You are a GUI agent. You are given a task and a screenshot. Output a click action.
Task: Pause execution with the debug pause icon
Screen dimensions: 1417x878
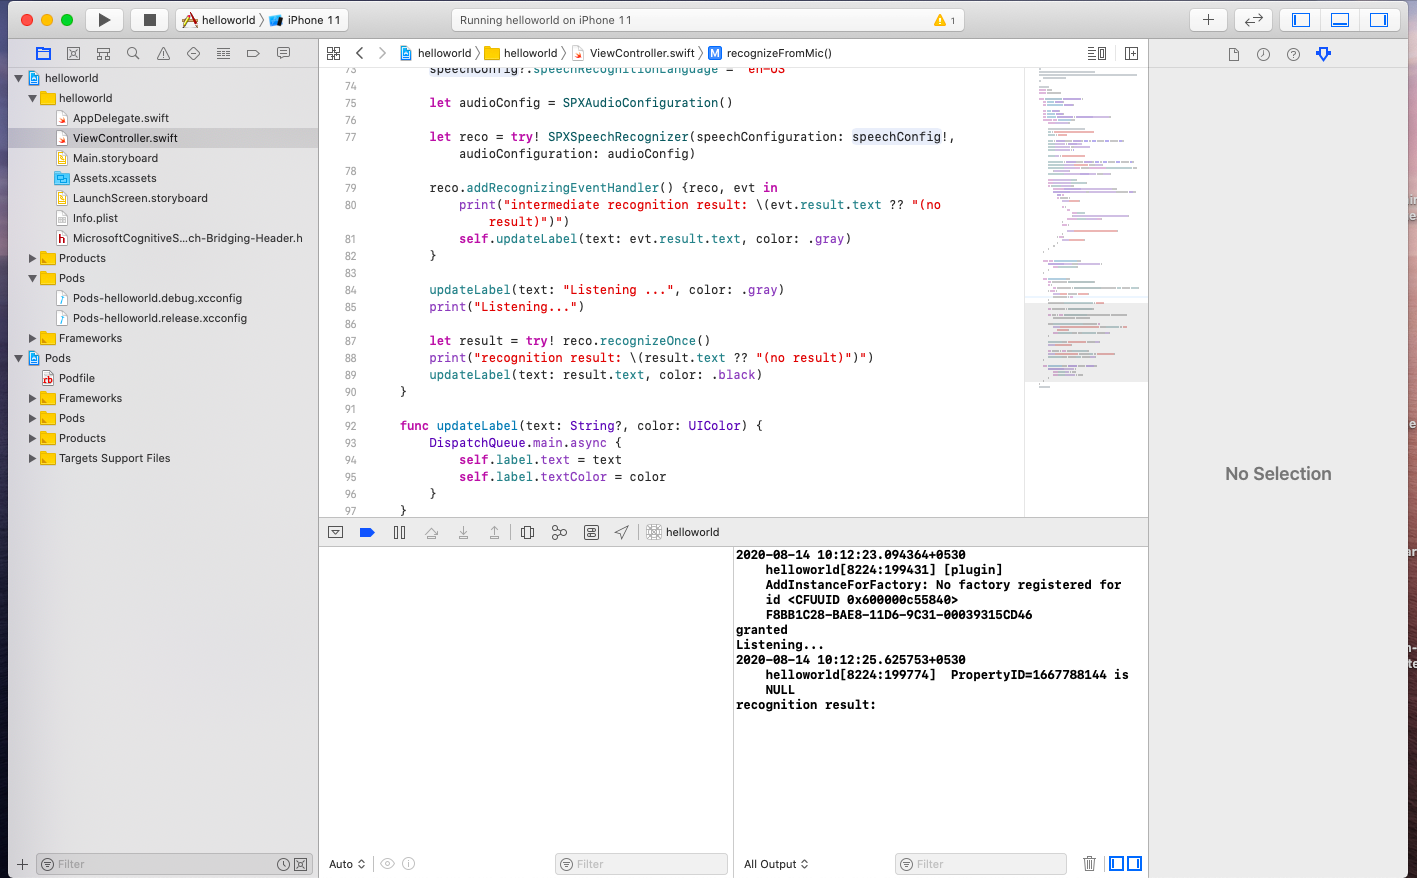click(399, 532)
